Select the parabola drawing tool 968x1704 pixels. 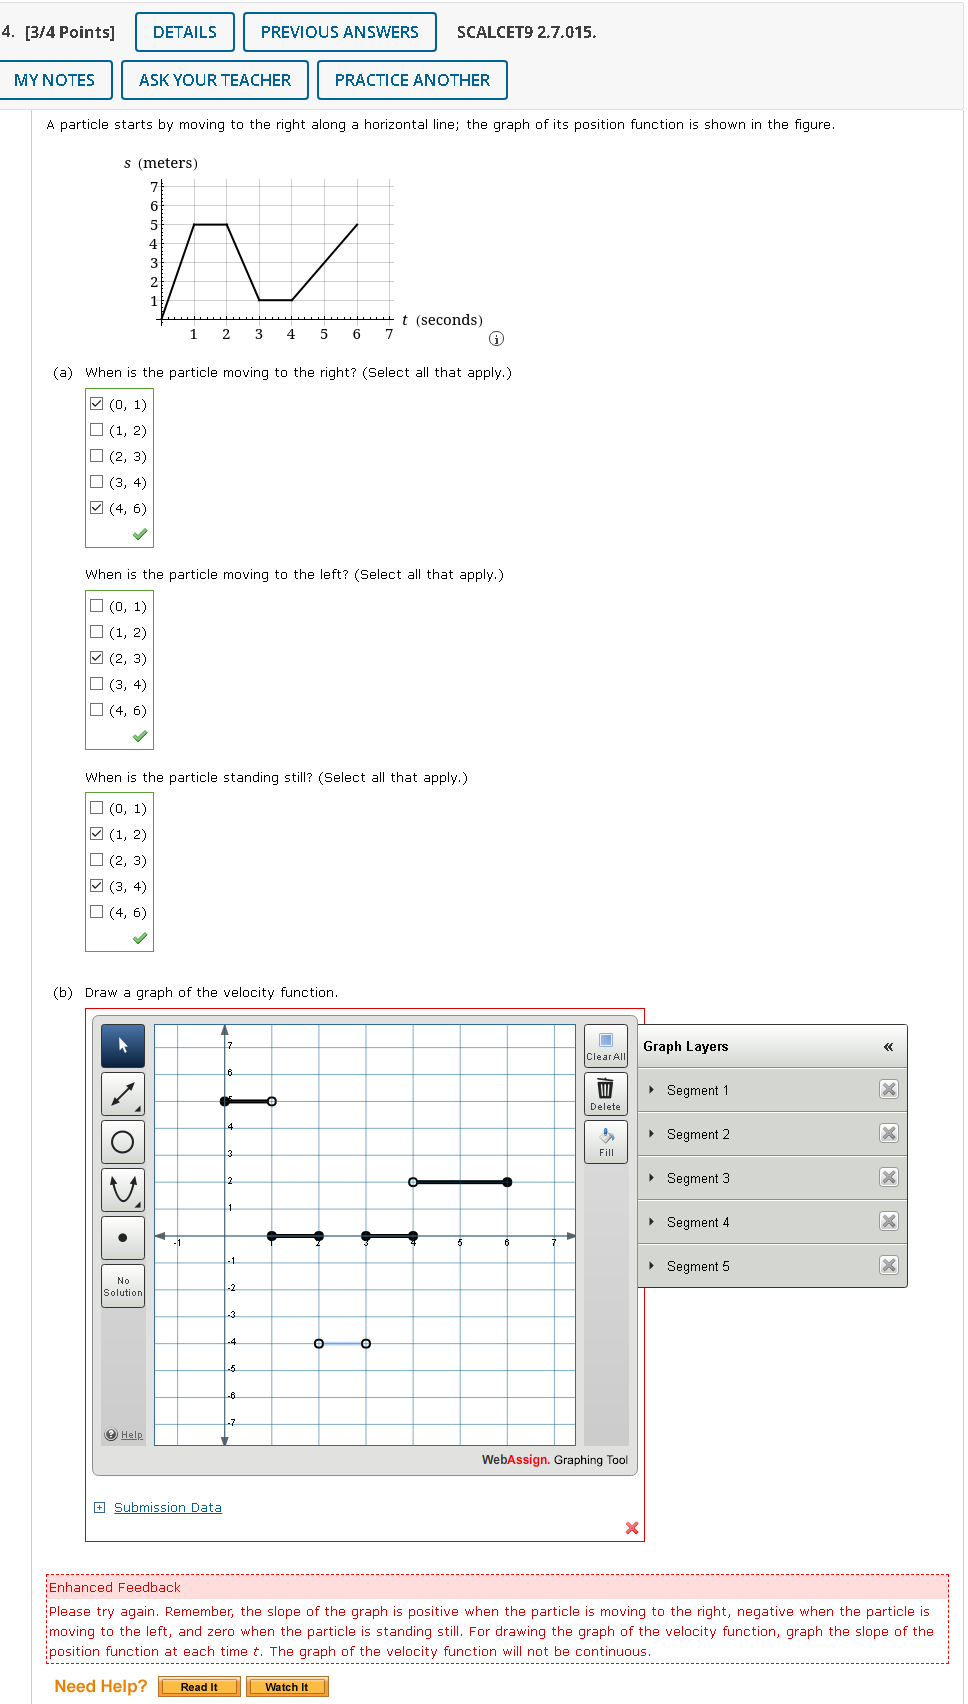point(123,1190)
